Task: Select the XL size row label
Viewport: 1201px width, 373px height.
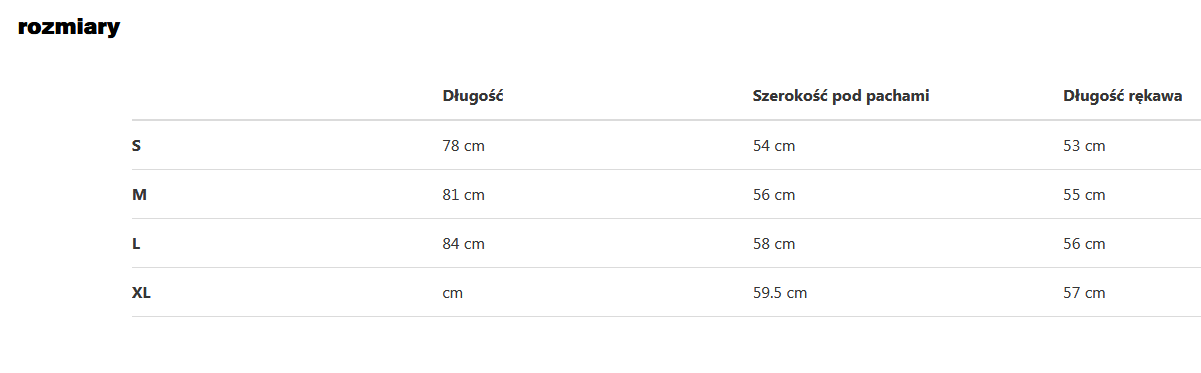Action: tap(141, 293)
